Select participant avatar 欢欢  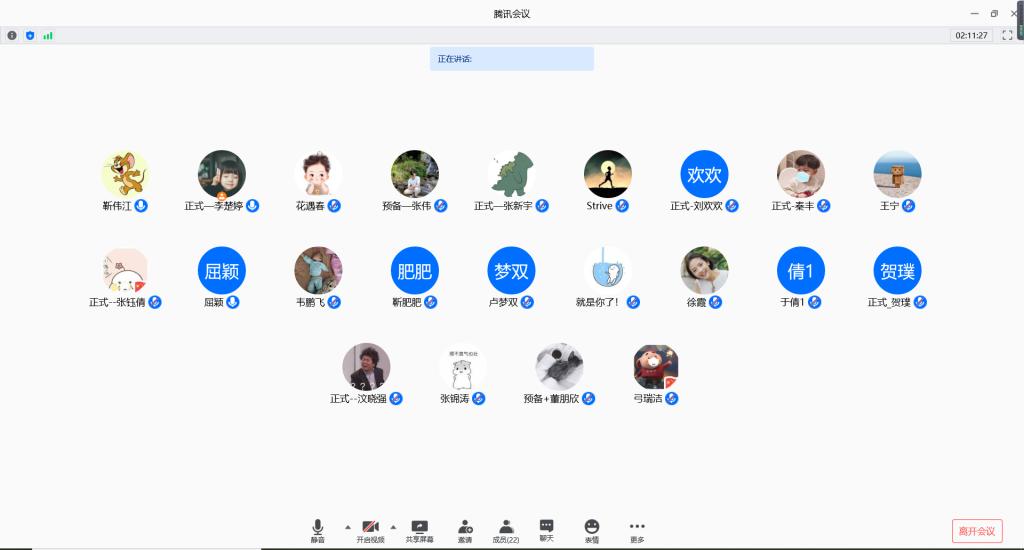(704, 174)
